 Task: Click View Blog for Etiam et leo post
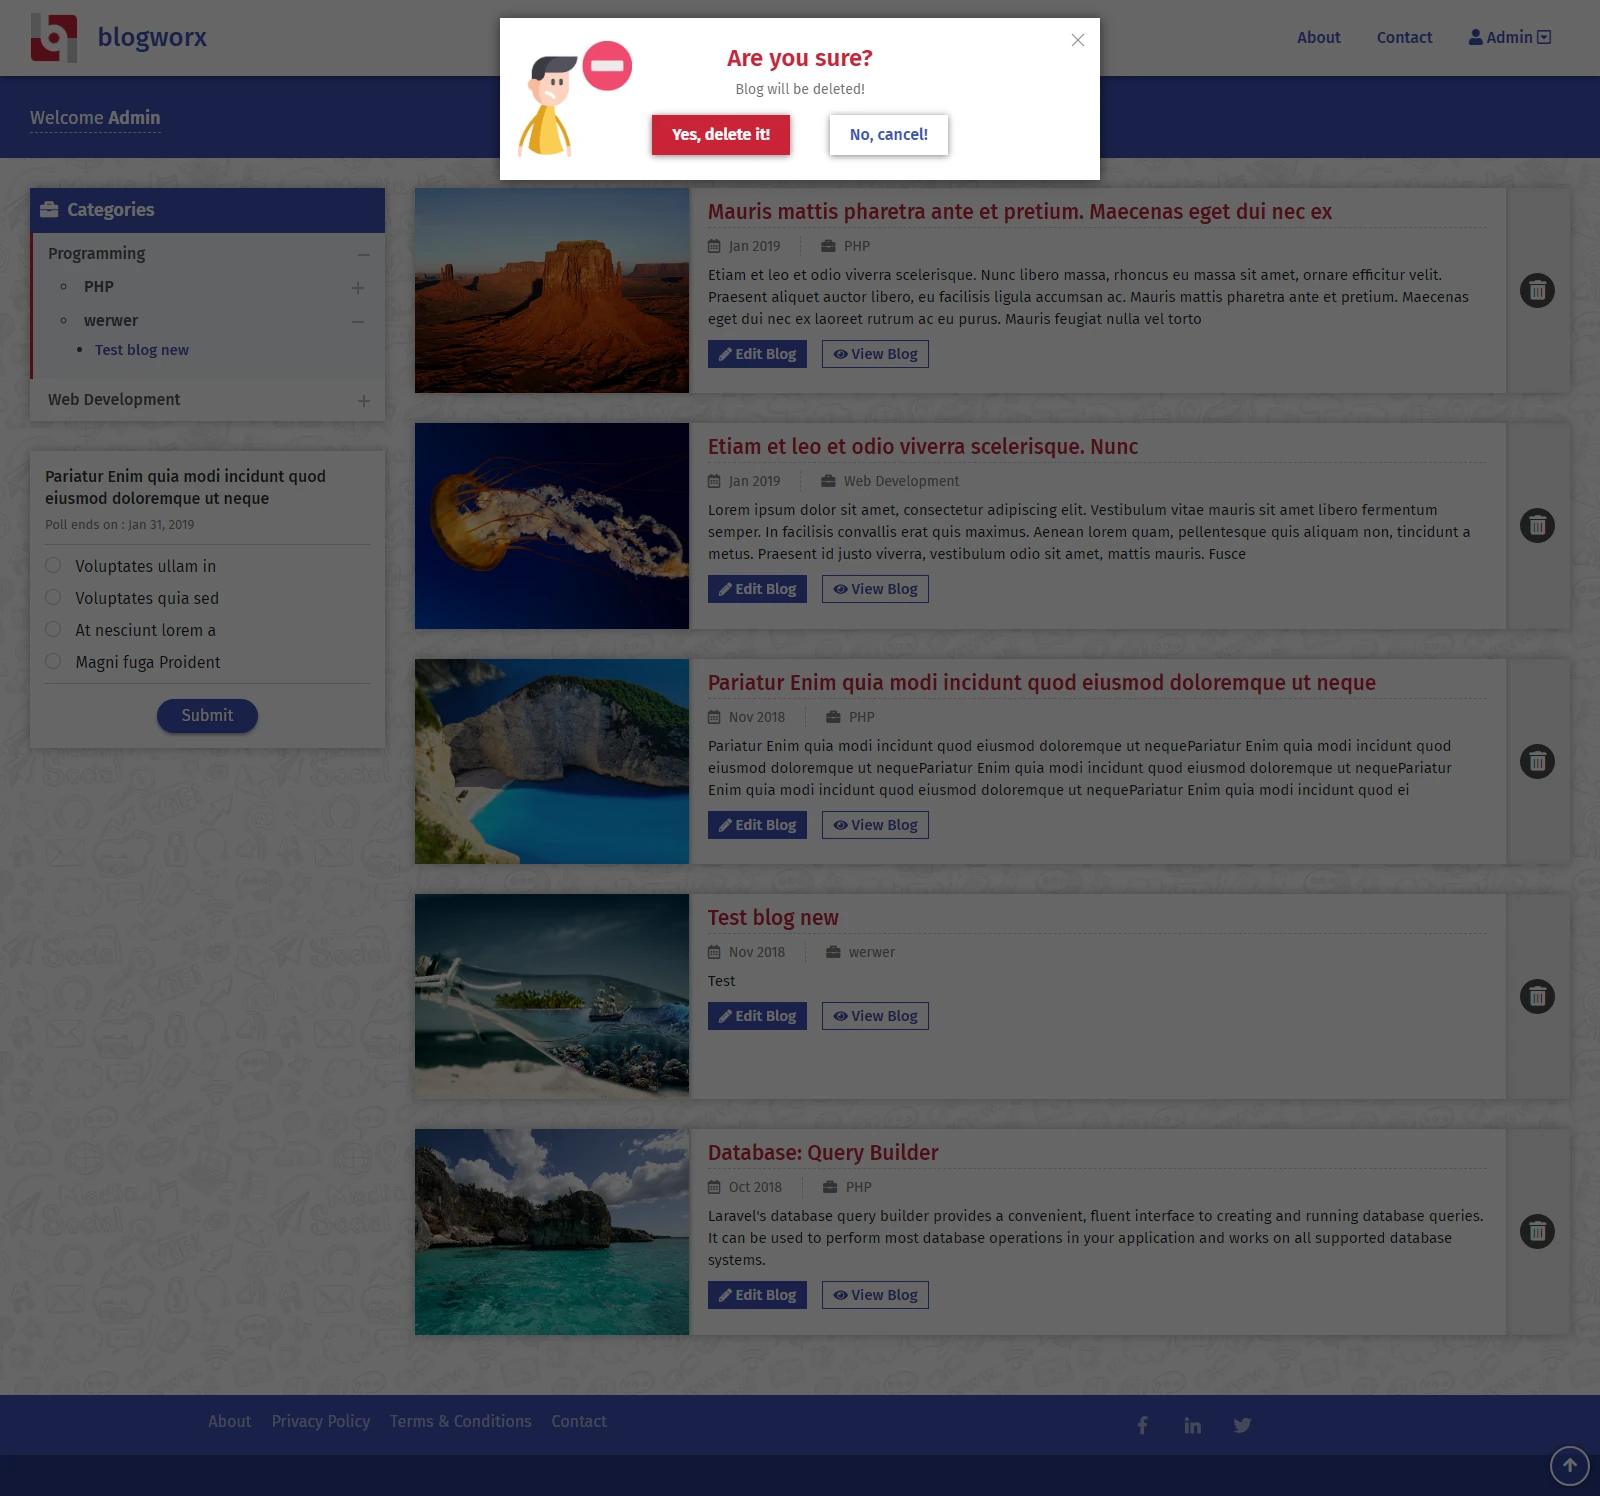(x=875, y=589)
